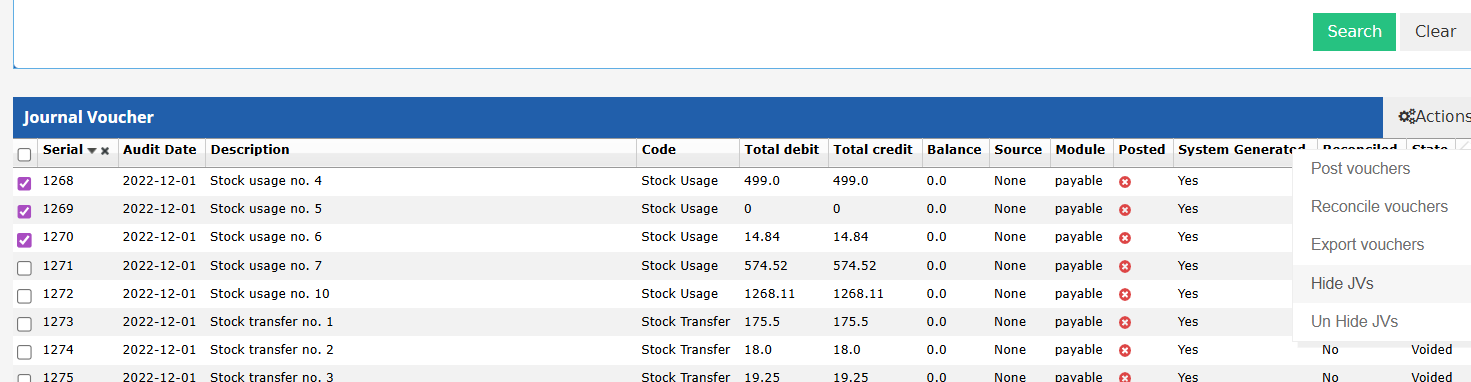Click total debit value 1268.11
The image size is (1471, 382).
tap(770, 294)
